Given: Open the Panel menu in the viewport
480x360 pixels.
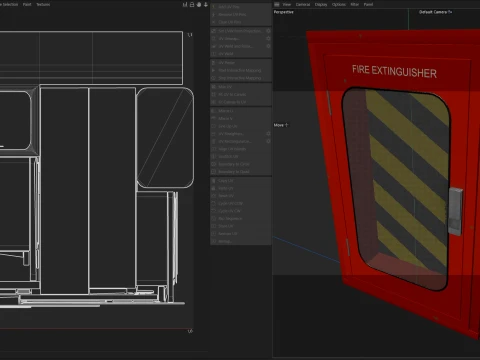Looking at the screenshot, I should pyautogui.click(x=368, y=4).
